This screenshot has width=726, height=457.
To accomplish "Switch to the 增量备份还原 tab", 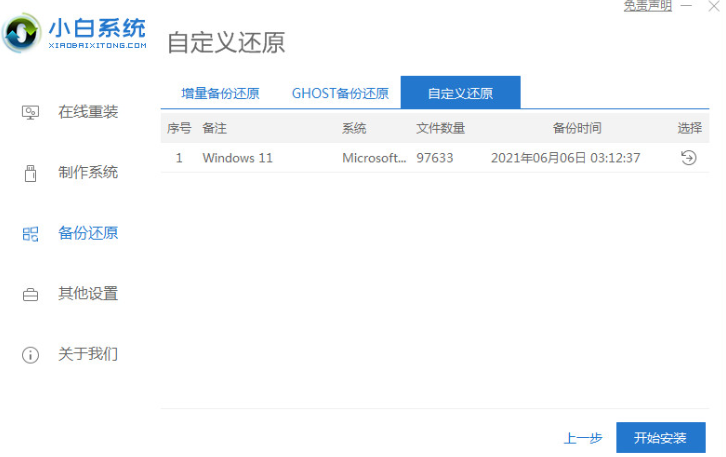I will (x=220, y=94).
